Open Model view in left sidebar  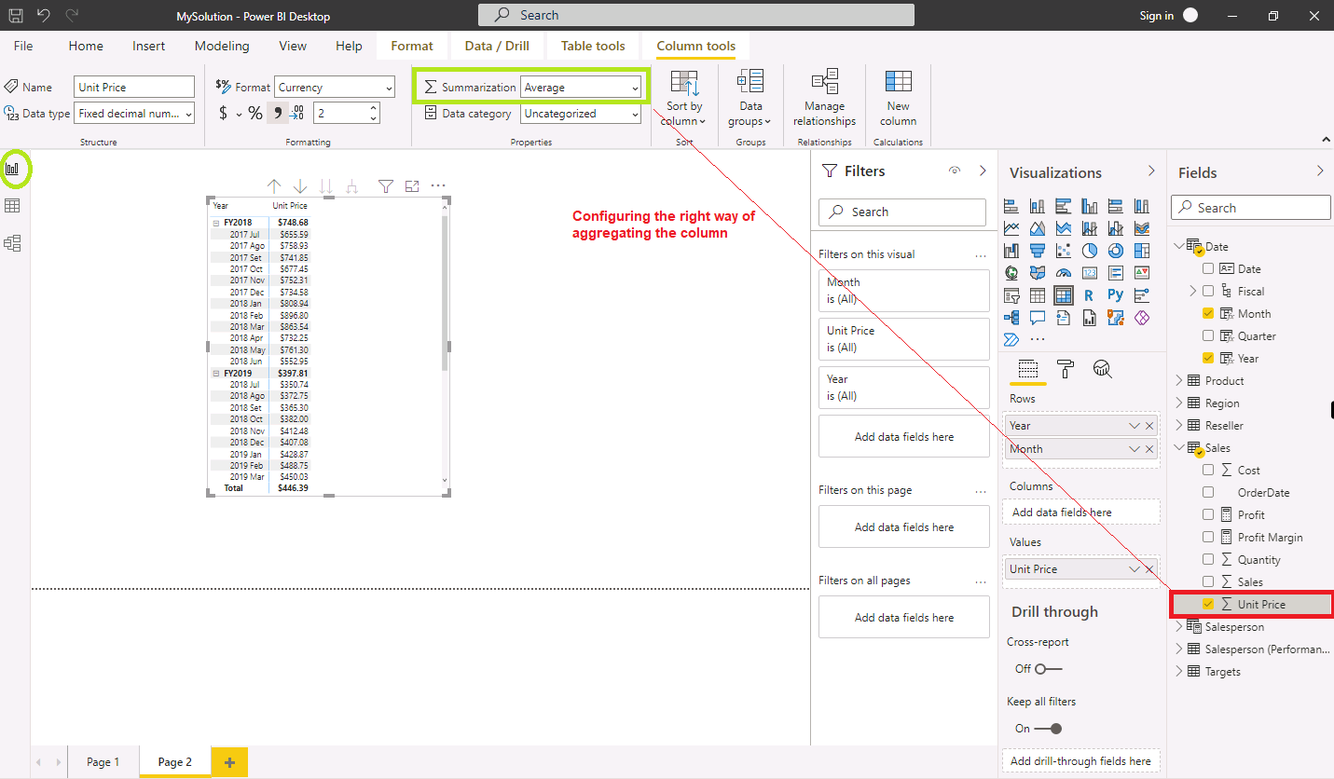tap(13, 243)
